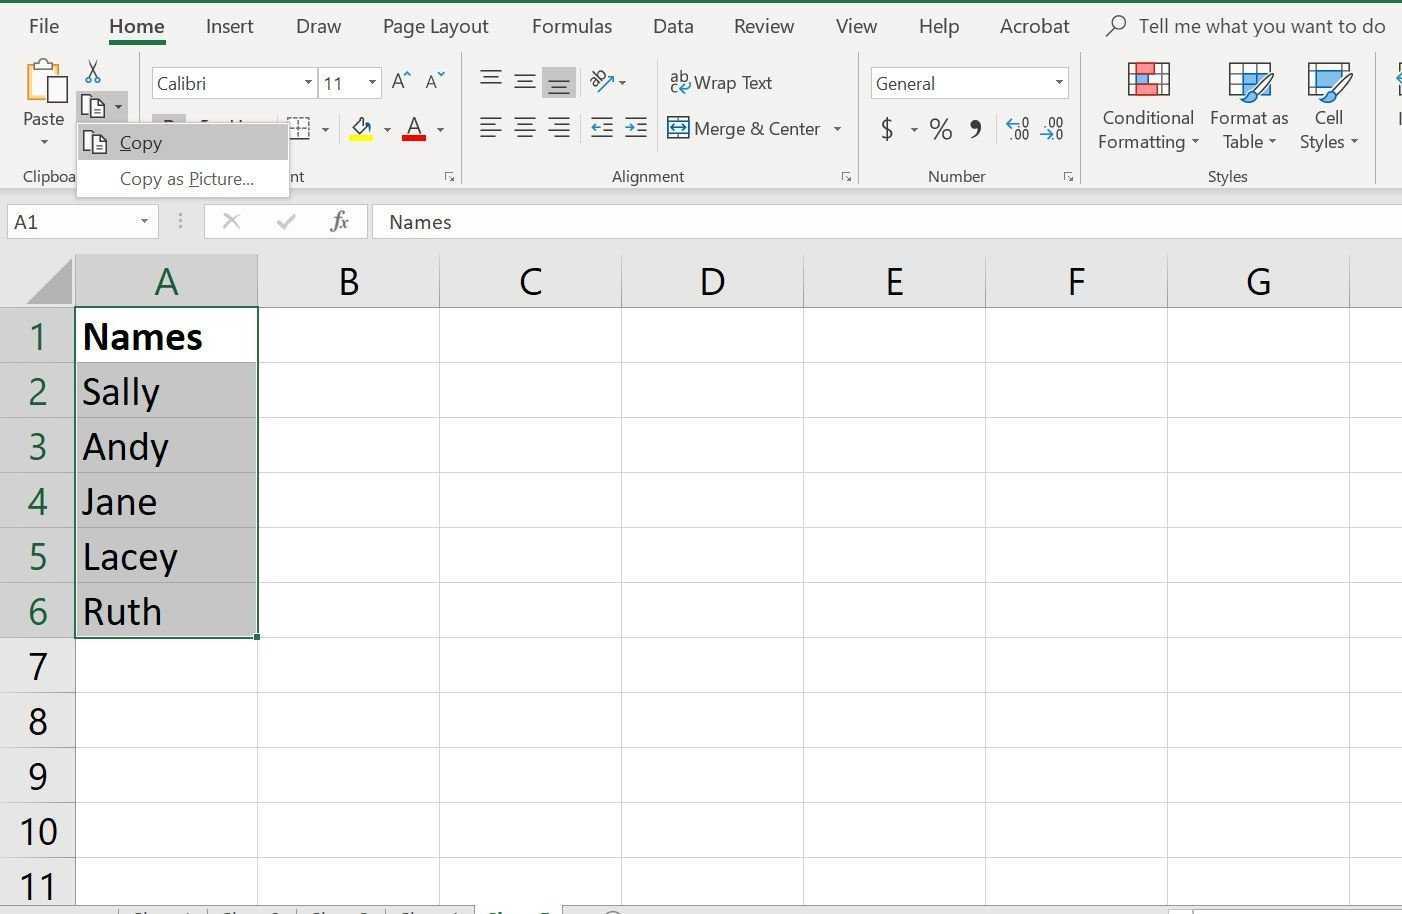1402x914 pixels.
Task: Click the Accounting Number Format dollar icon
Action: coord(888,129)
